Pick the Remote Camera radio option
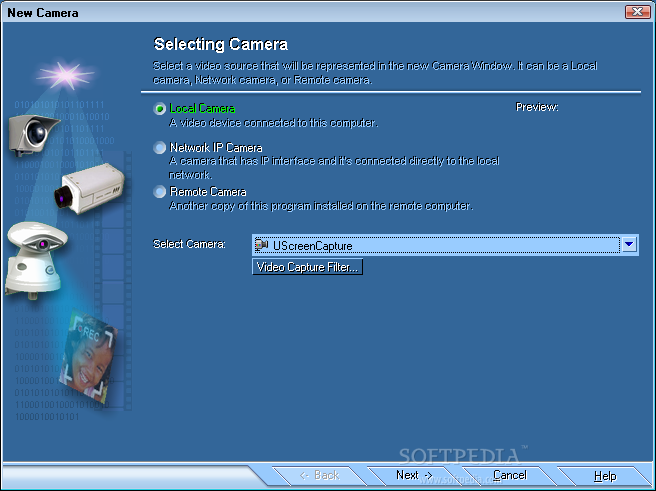The height and width of the screenshot is (491, 656). click(159, 192)
